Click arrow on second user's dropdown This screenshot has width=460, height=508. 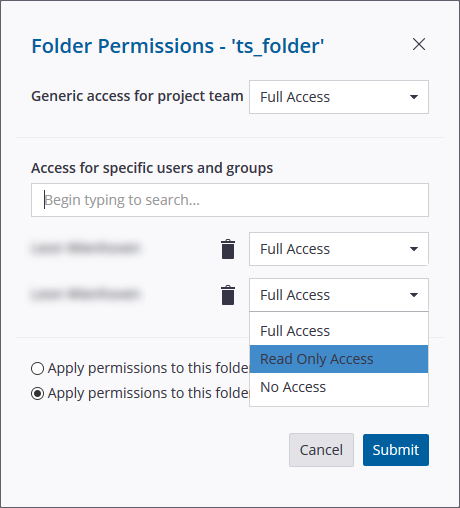point(414,295)
